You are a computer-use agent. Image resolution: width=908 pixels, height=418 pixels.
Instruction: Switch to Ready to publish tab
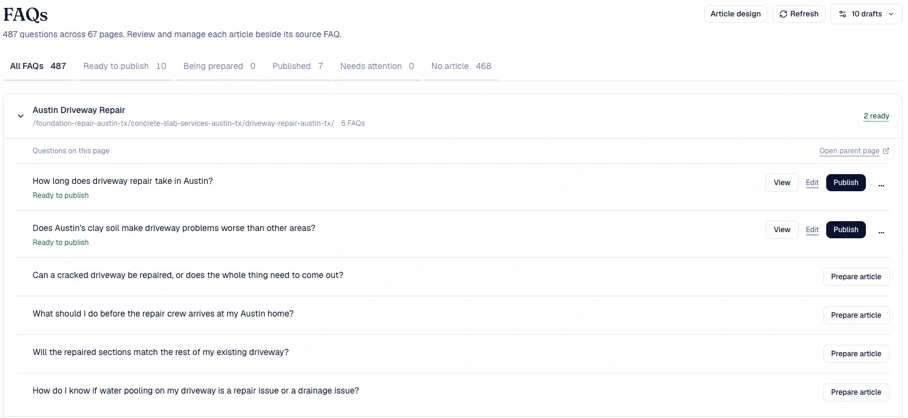pyautogui.click(x=125, y=66)
